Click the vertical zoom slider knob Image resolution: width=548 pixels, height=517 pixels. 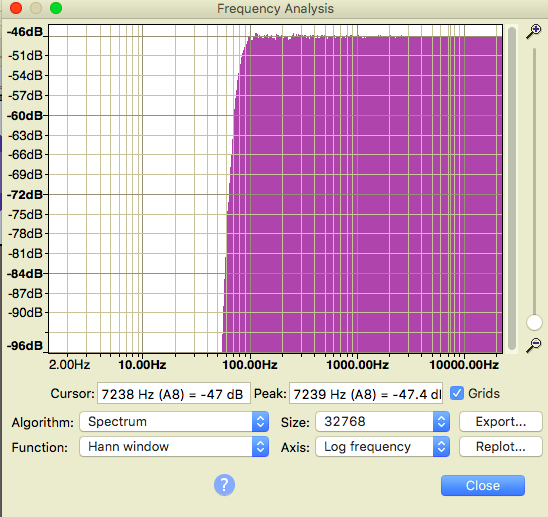(x=534, y=322)
